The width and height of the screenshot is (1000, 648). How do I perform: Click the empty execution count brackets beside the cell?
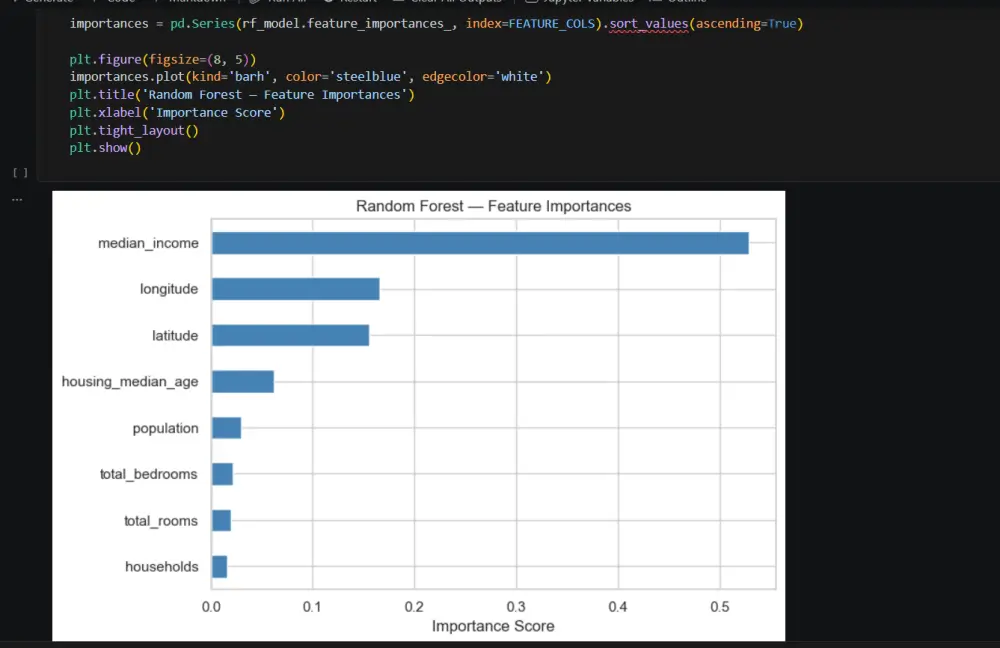tap(20, 172)
